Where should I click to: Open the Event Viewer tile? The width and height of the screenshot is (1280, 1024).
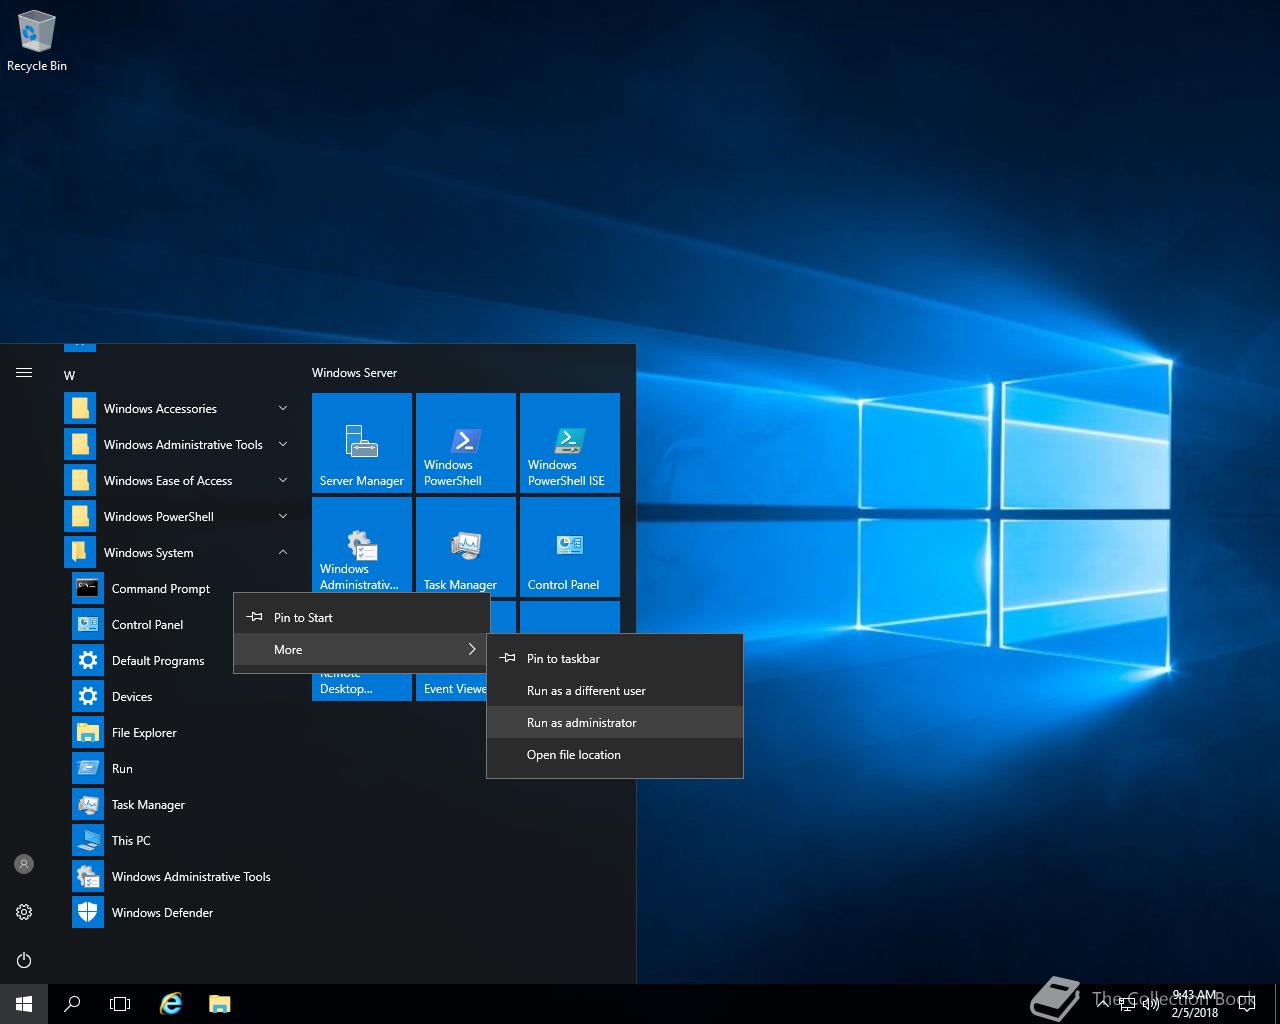452,687
